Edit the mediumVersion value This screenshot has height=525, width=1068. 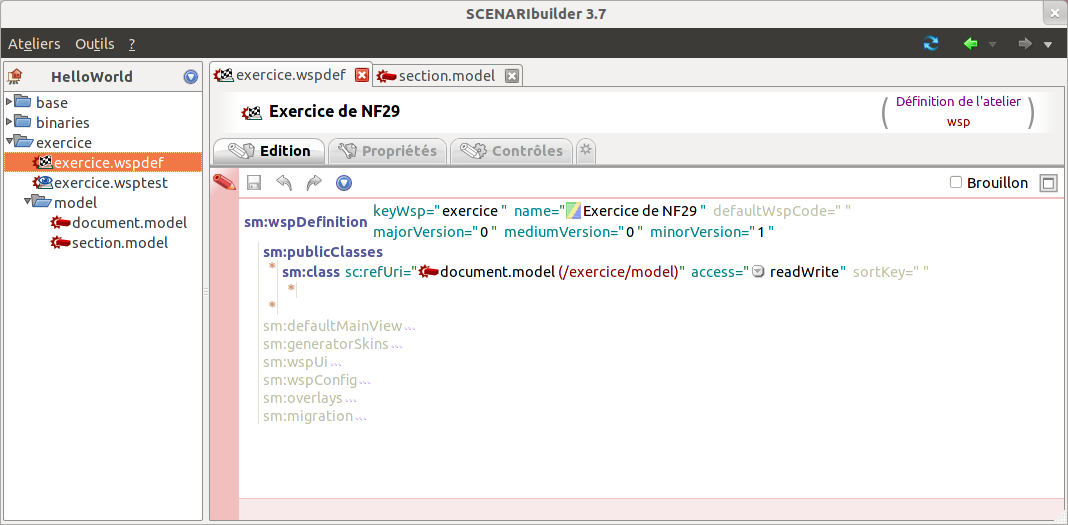click(x=630, y=232)
